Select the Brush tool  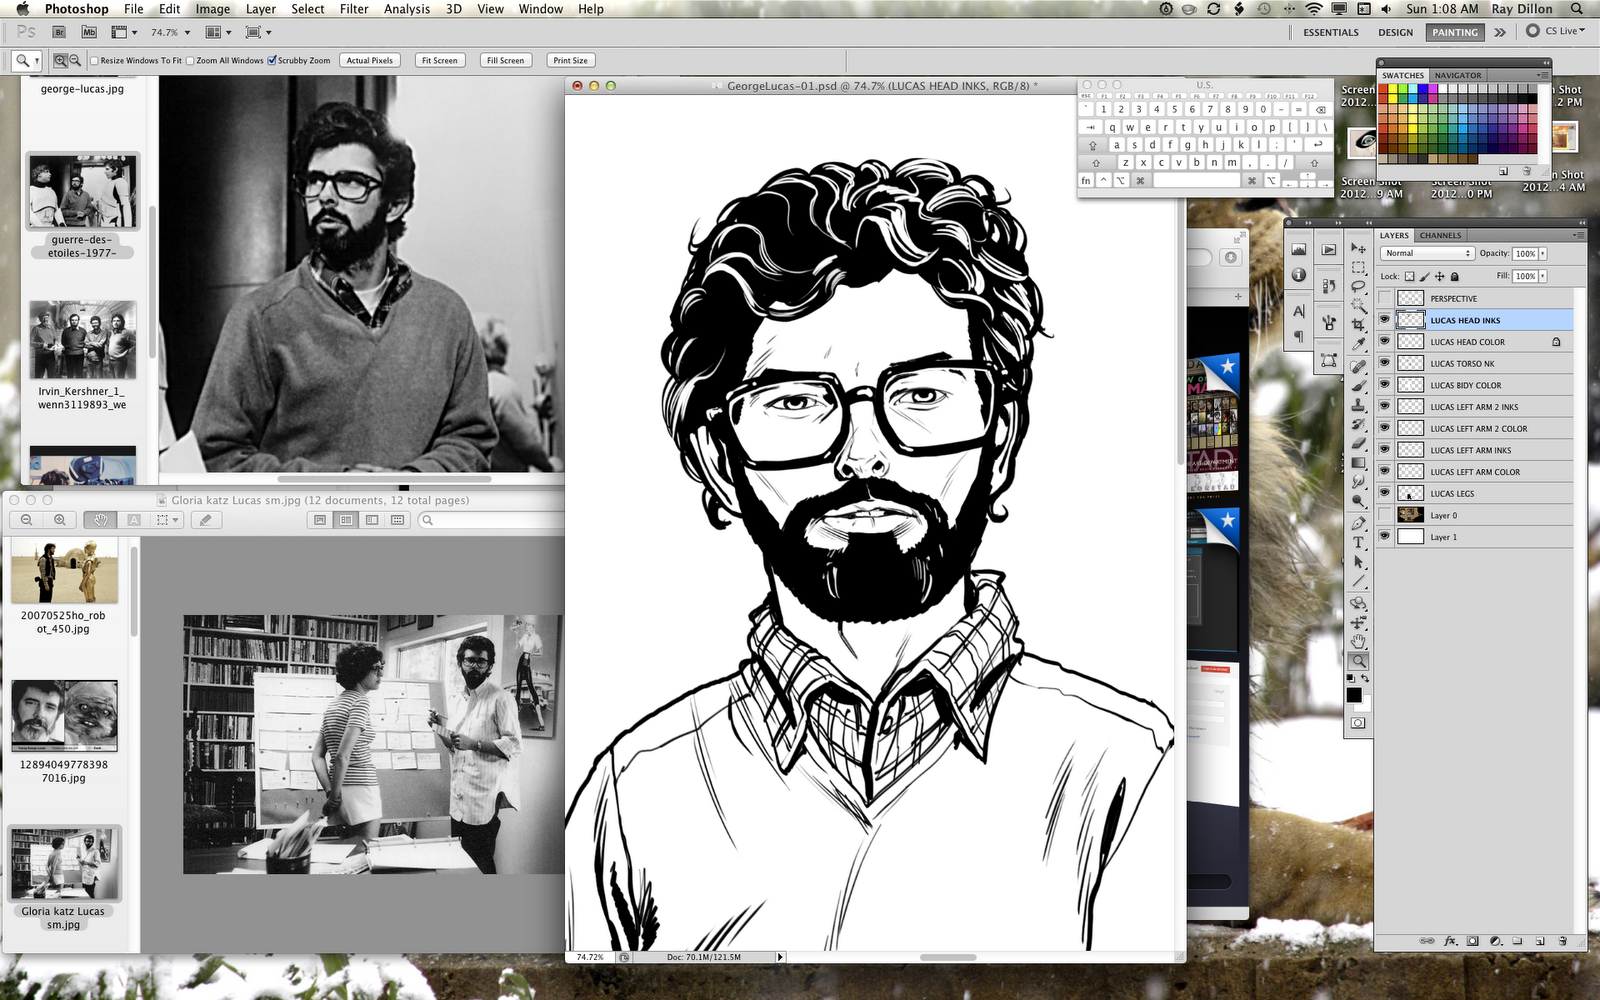(x=1358, y=386)
